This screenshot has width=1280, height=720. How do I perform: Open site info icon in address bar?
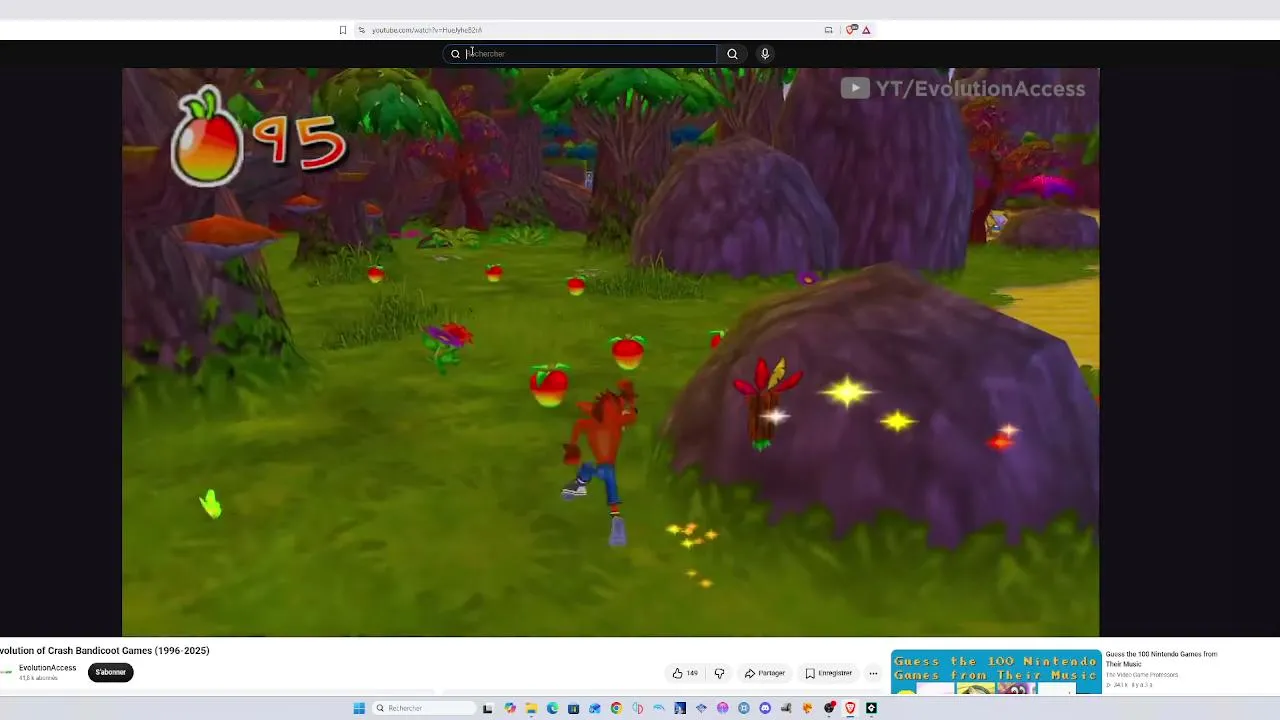(361, 30)
